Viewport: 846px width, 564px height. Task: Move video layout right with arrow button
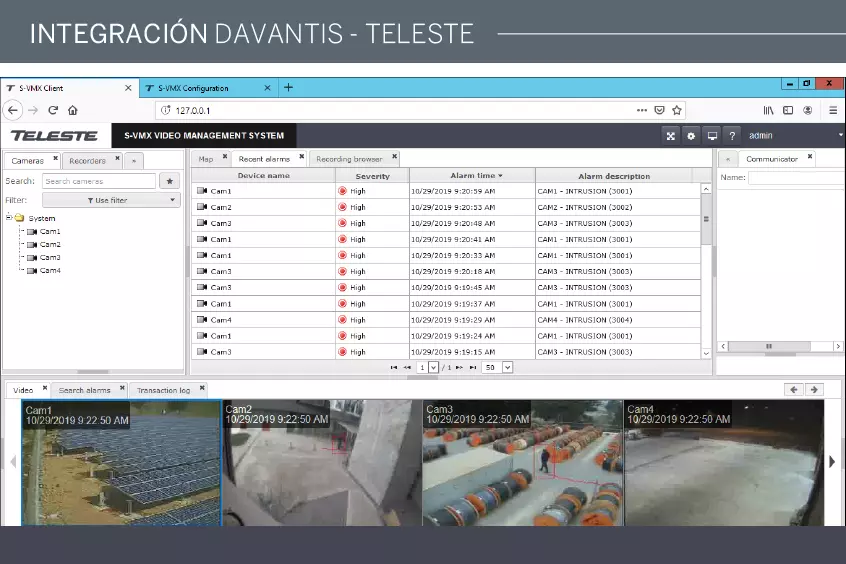[x=814, y=389]
